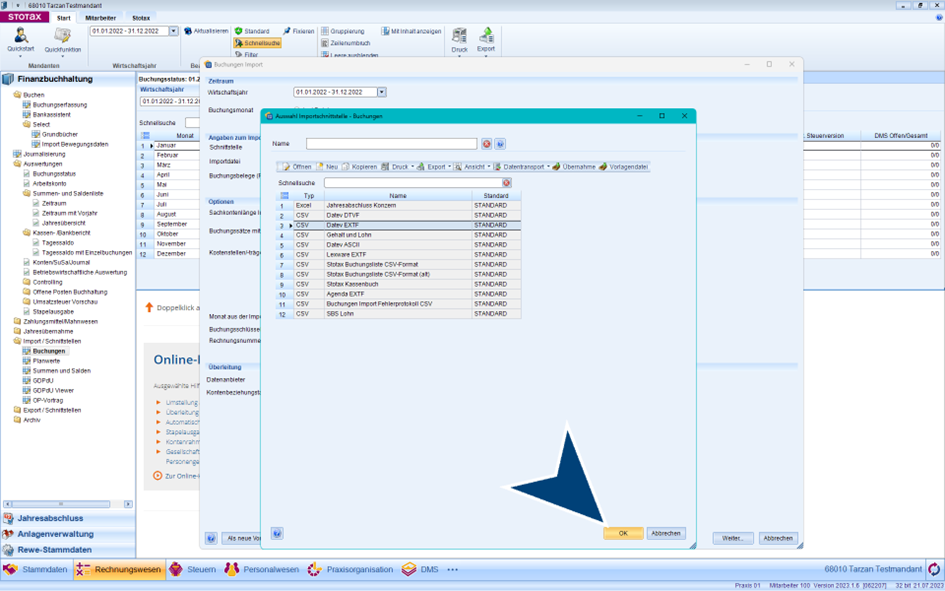Open the Wirtschaftsjahr dropdown in Buchungen Import
The width and height of the screenshot is (945, 591).
[x=381, y=92]
